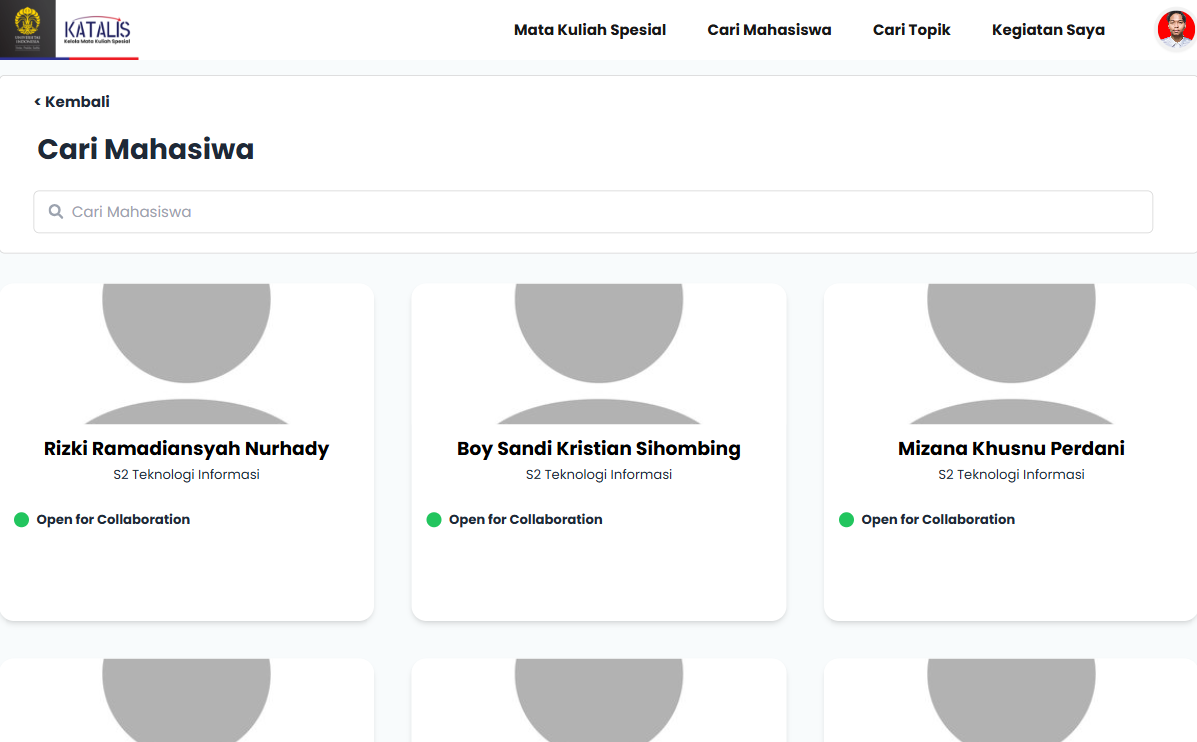Open the Mata Kuliah Spesial menu
Image resolution: width=1197 pixels, height=742 pixels.
point(589,30)
